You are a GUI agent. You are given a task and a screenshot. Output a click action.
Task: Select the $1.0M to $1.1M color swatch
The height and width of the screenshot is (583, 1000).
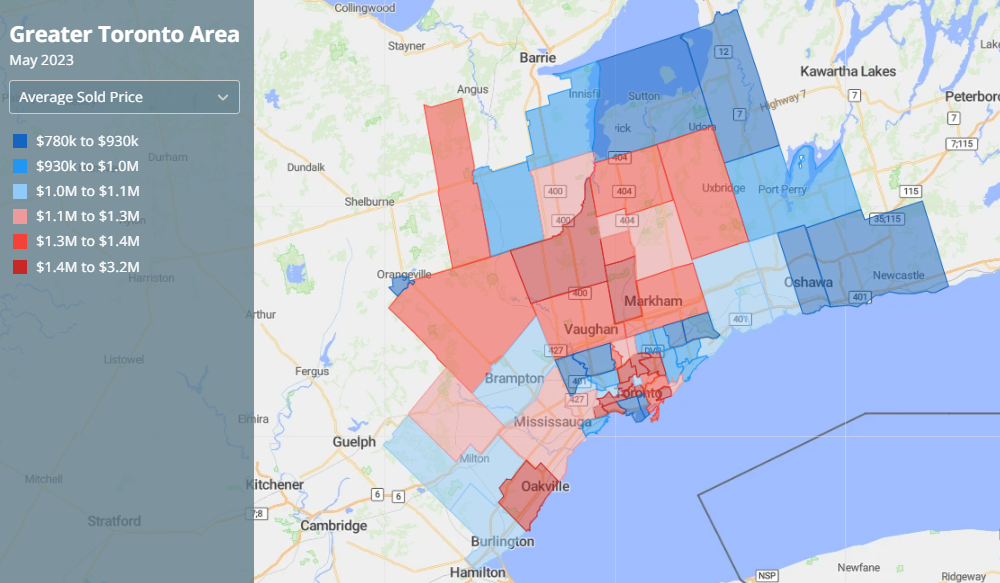click(20, 191)
